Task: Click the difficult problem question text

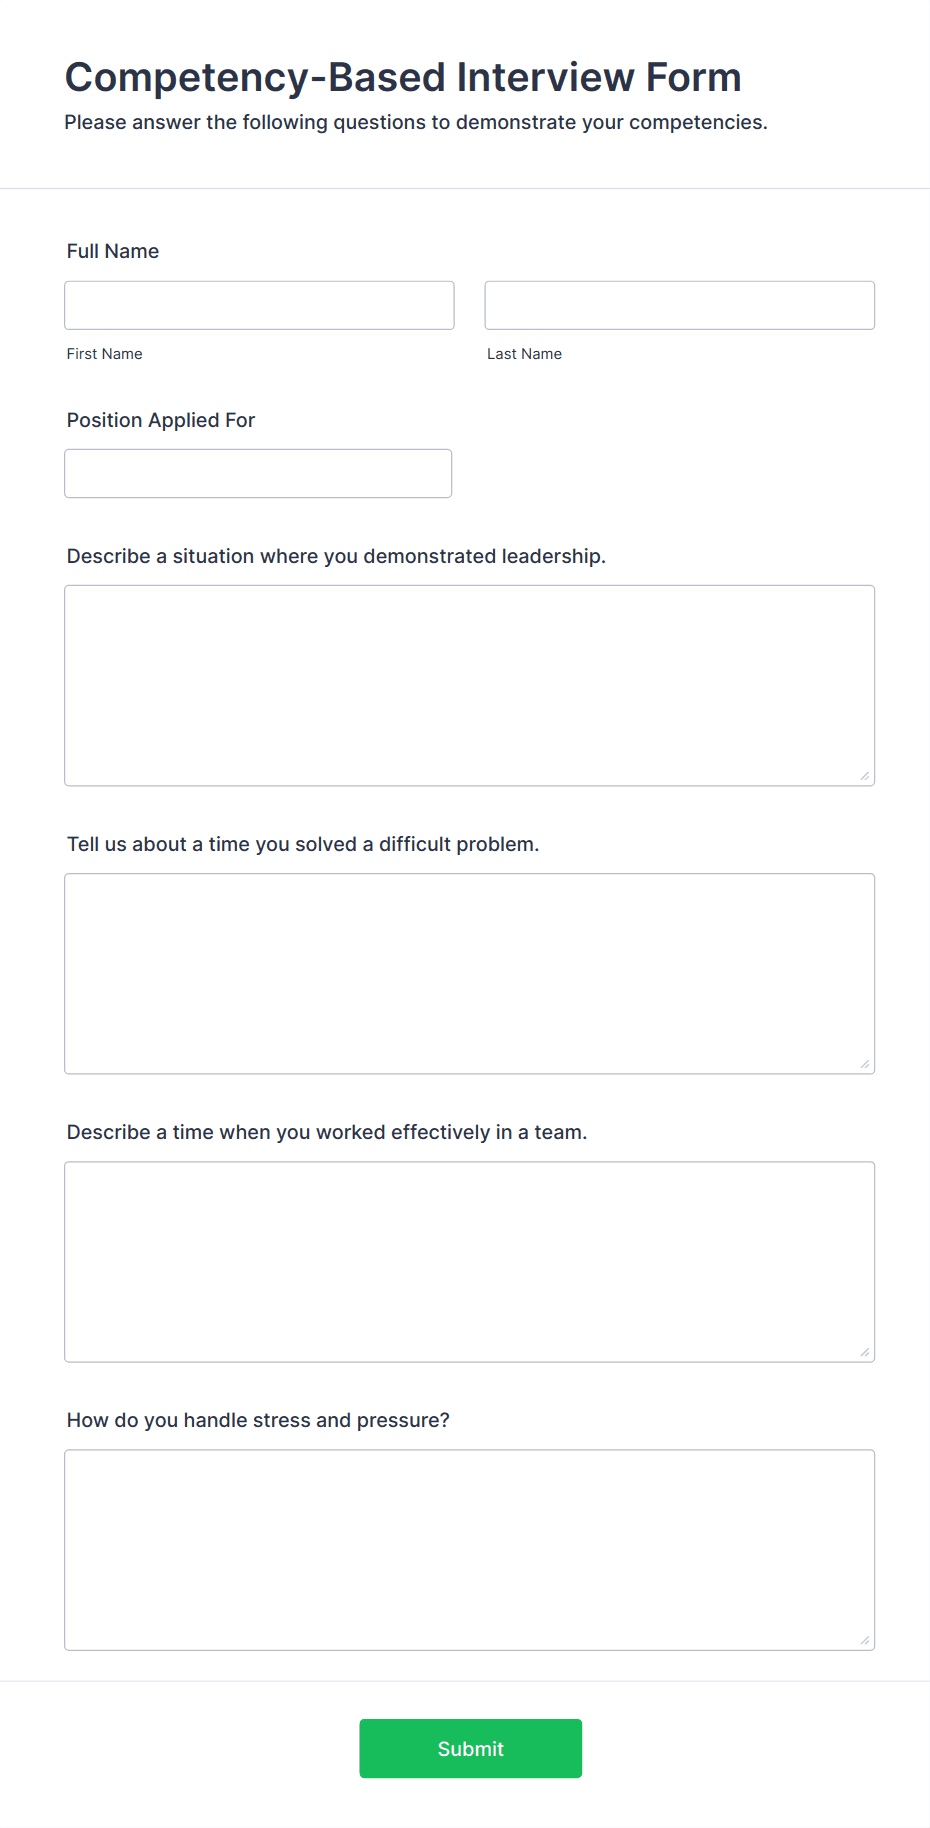Action: [x=302, y=844]
